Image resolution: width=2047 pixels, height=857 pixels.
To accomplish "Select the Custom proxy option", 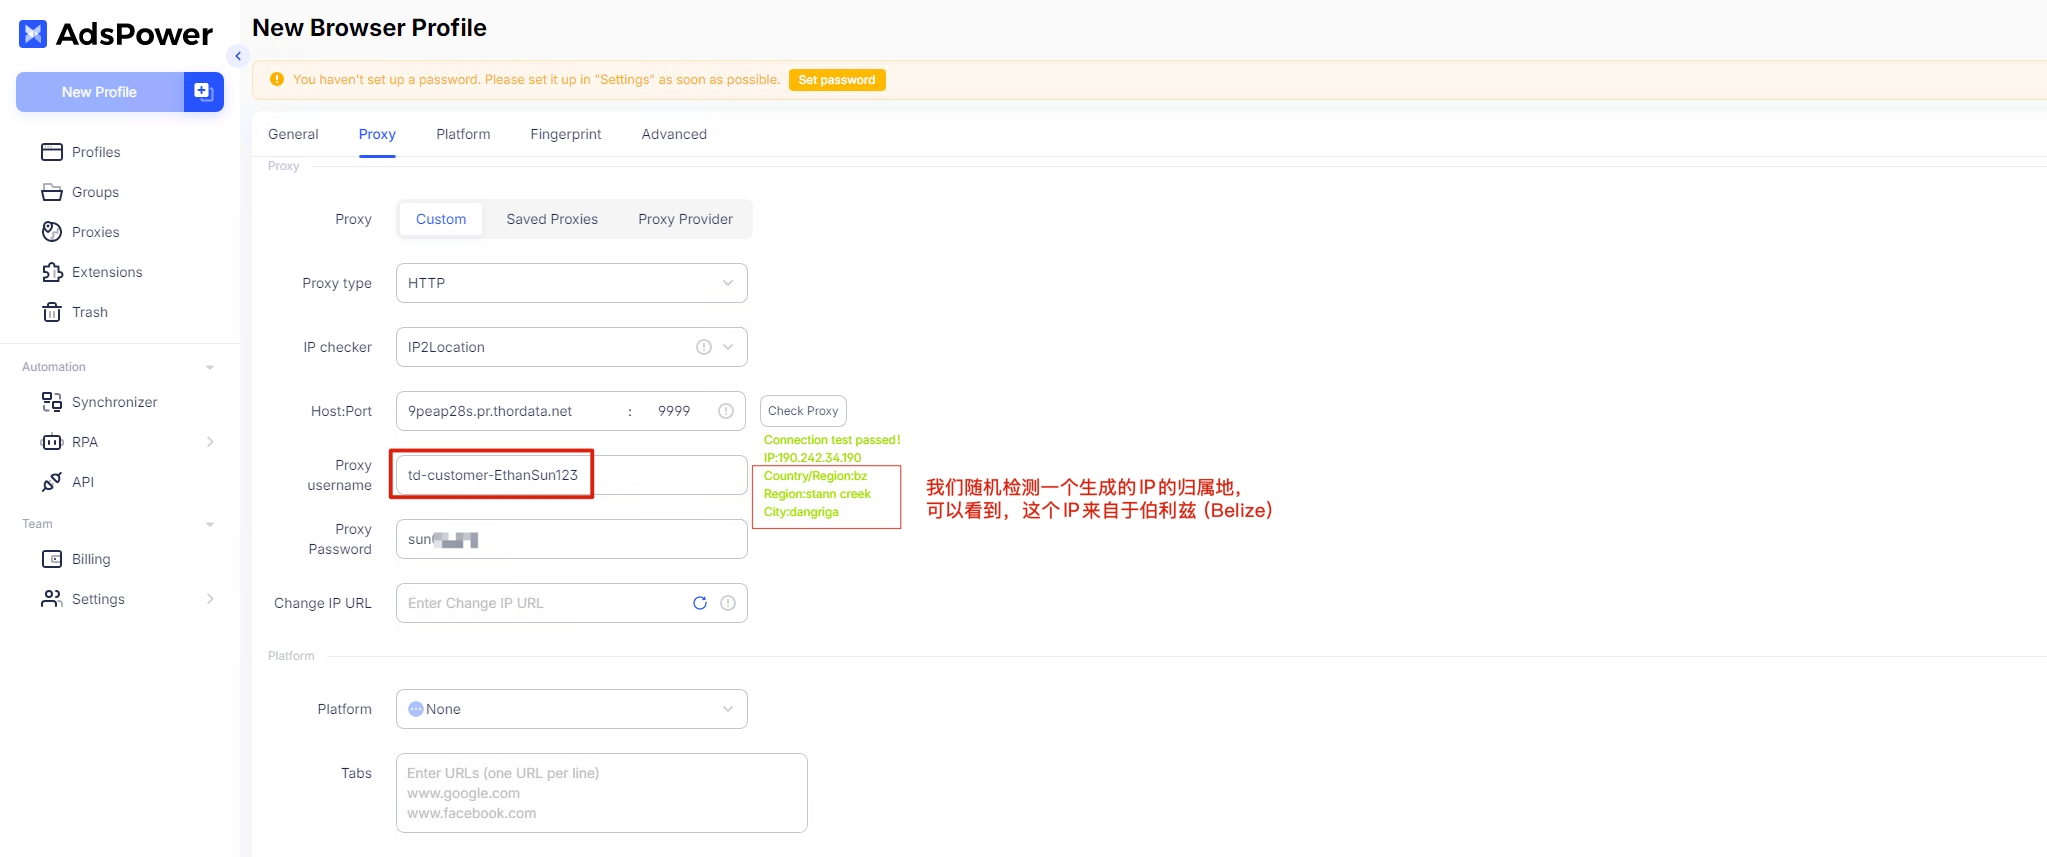I will tap(440, 219).
